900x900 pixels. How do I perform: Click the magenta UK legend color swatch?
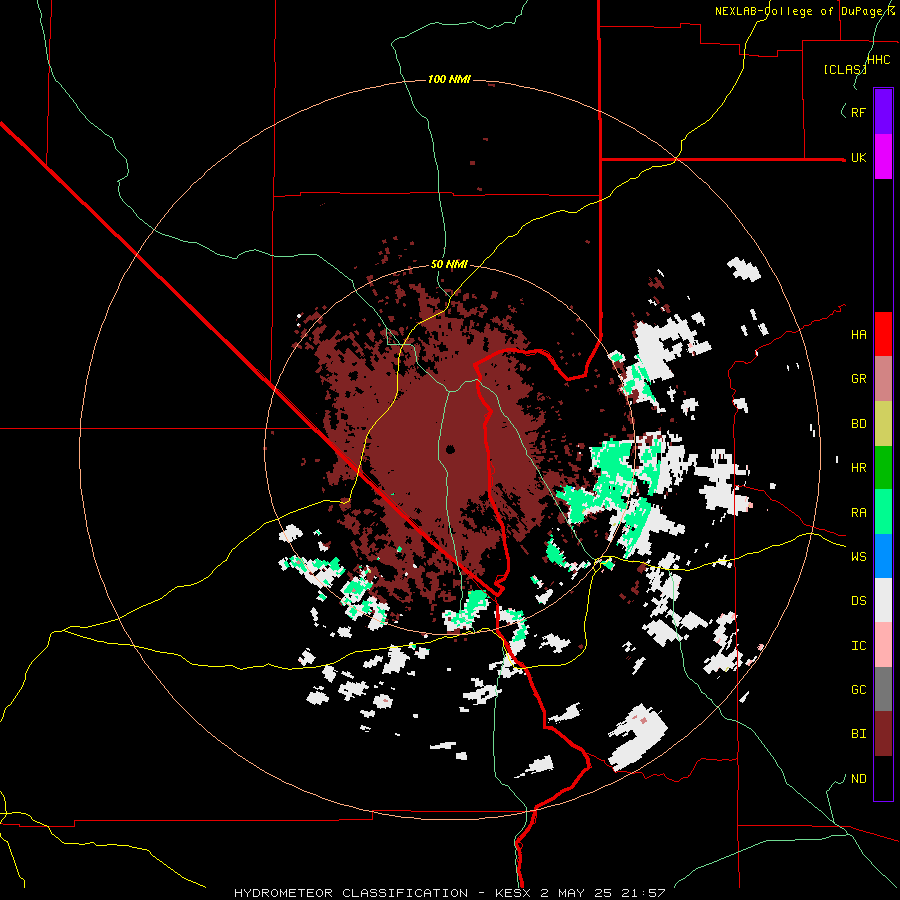coord(883,157)
